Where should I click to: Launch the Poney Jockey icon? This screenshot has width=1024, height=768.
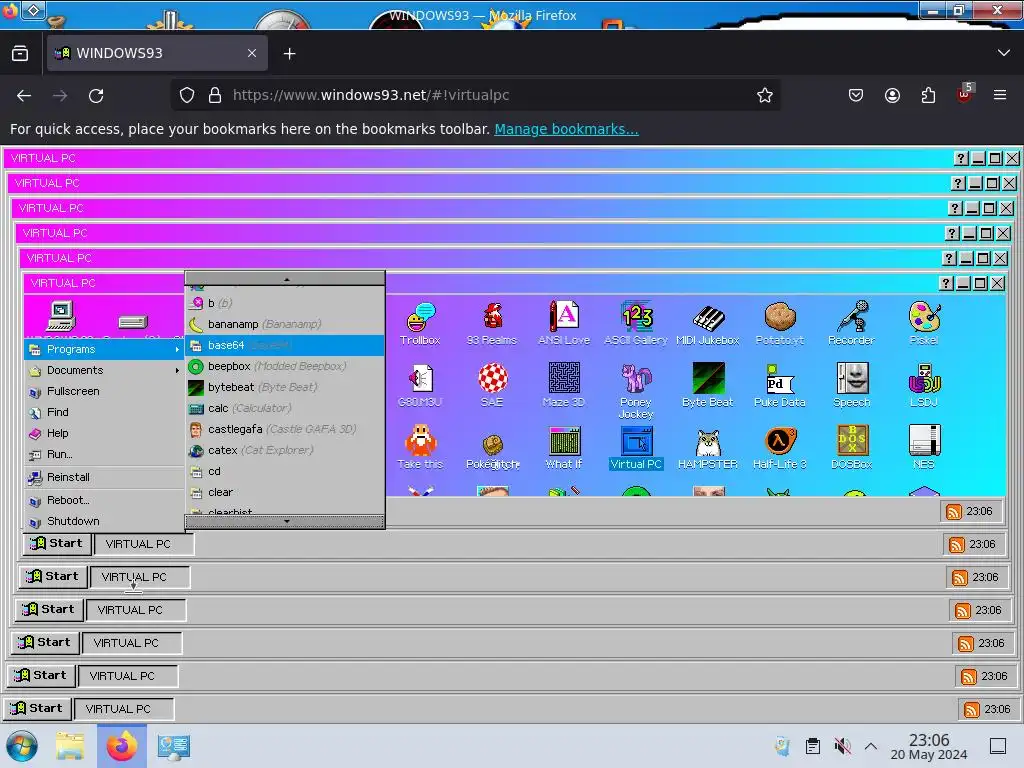[x=635, y=391]
